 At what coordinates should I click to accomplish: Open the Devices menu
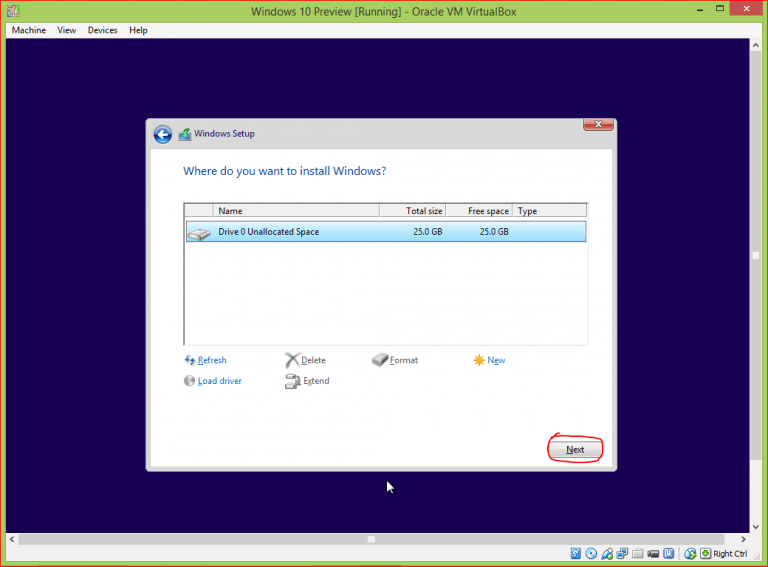pos(102,30)
